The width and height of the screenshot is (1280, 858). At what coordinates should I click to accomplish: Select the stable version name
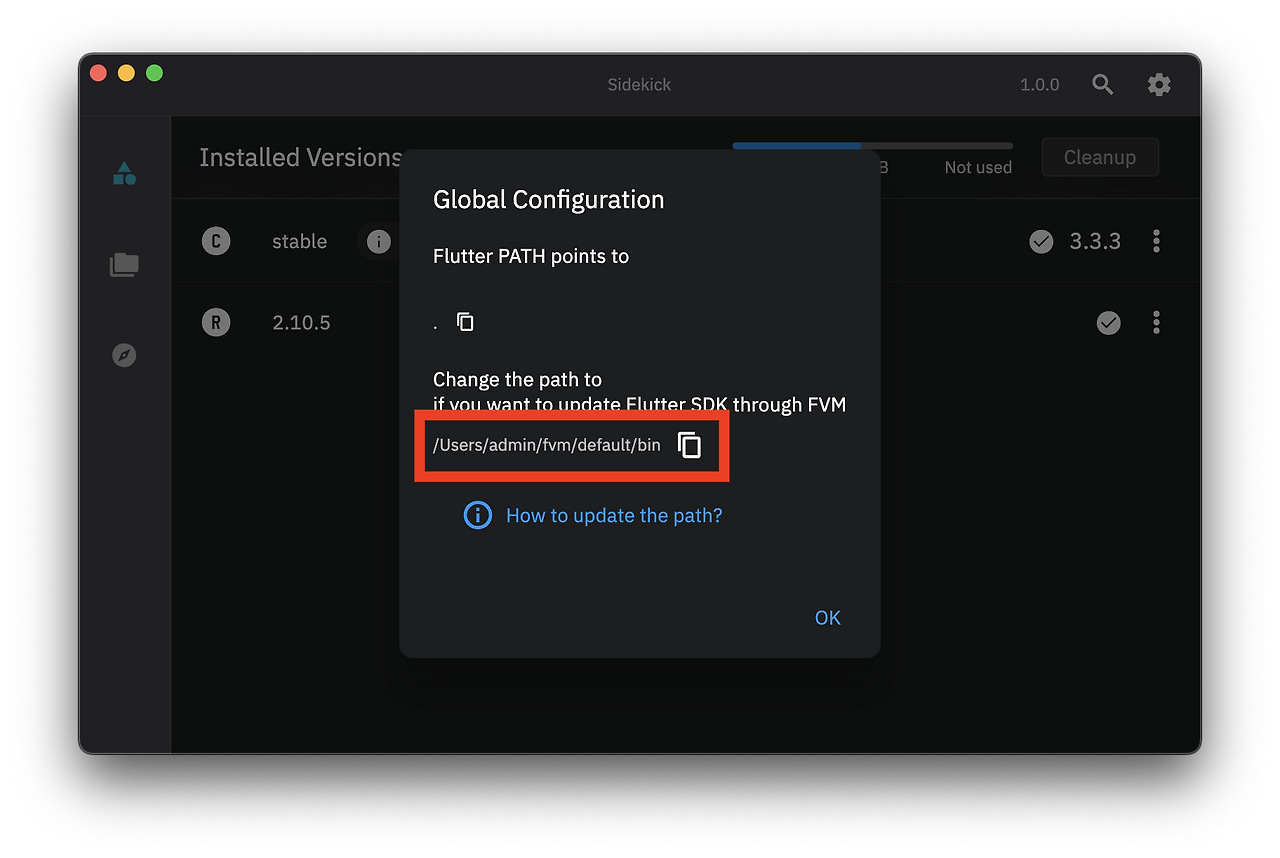tap(300, 241)
